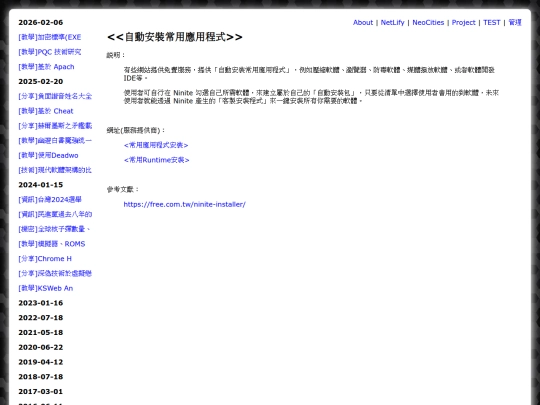Open article [分享]深偽技術於虛擬戀

pos(55,273)
